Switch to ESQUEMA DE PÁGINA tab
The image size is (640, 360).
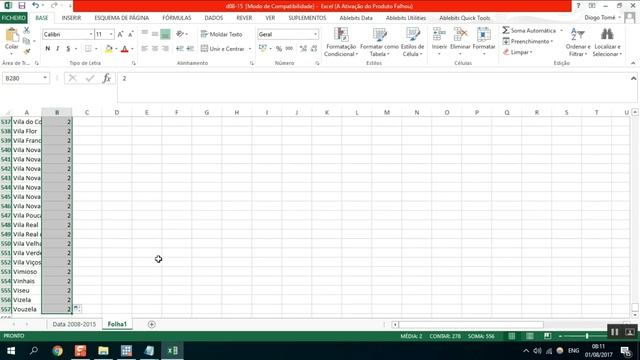tap(122, 18)
